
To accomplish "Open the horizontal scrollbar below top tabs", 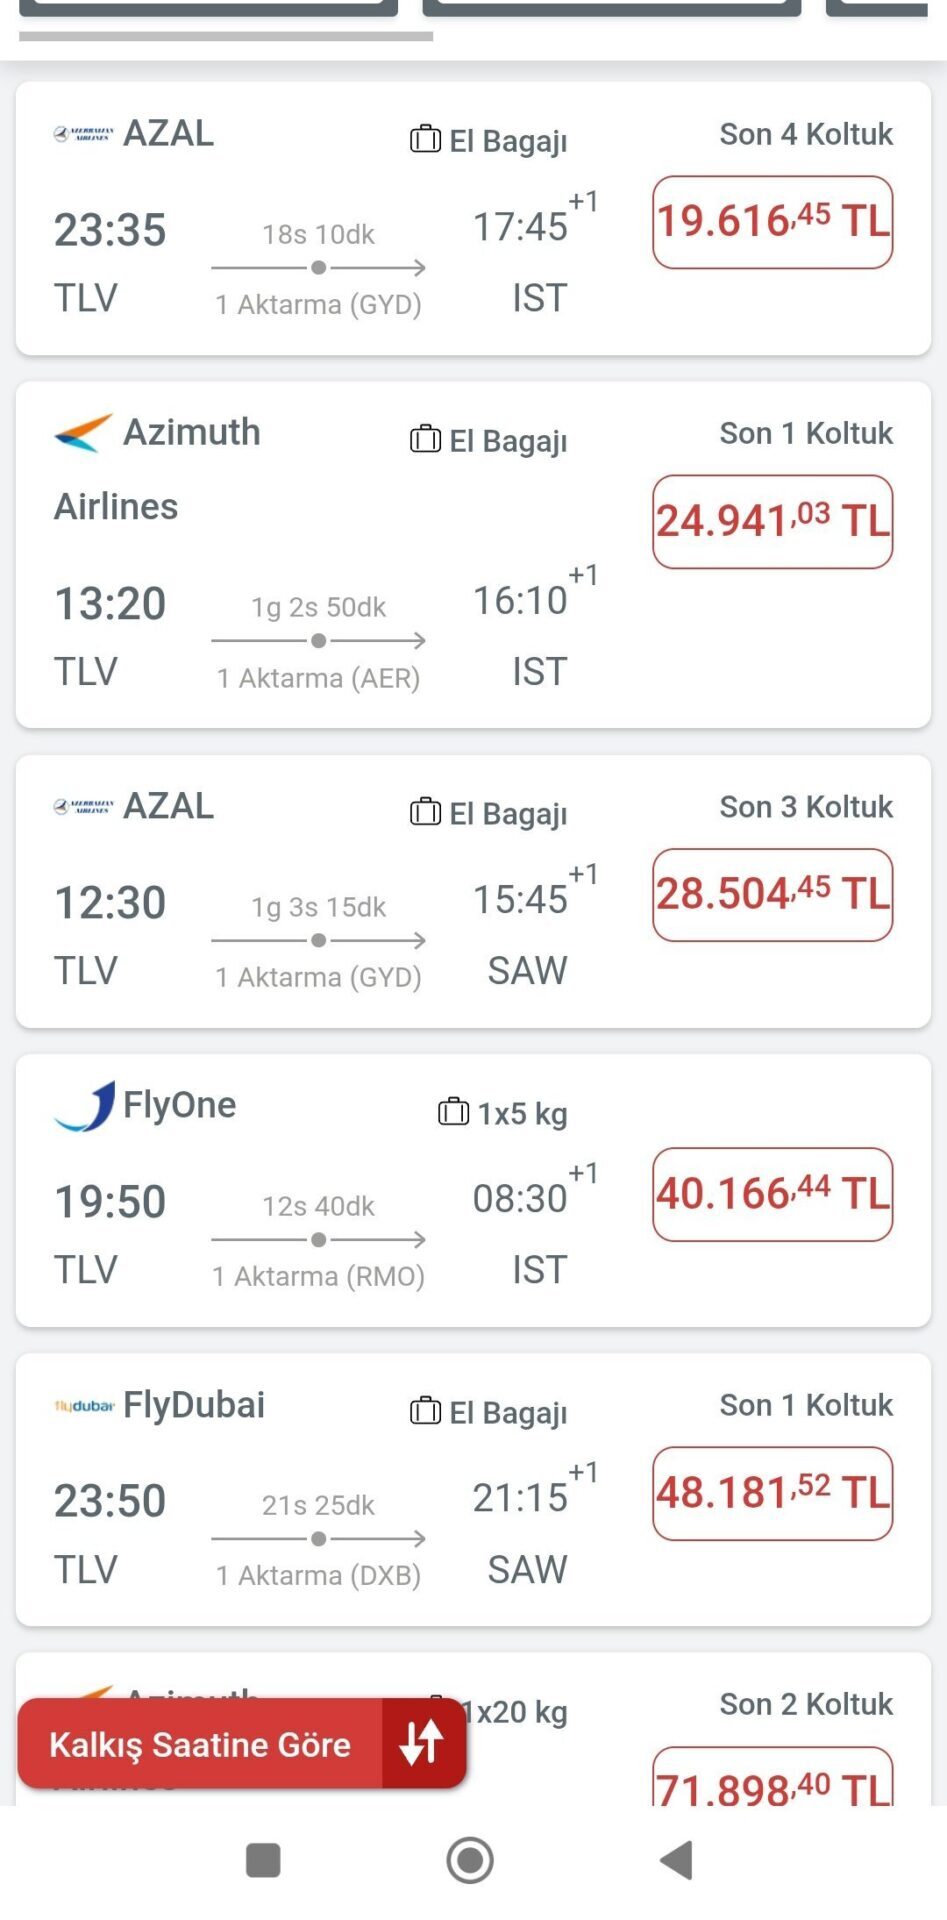I will tap(226, 36).
